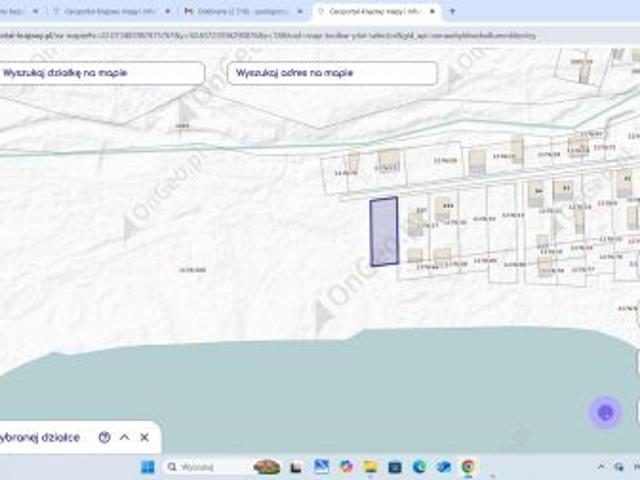Click the browser address bar URL
Screen dimensions: 640x480
(x=267, y=36)
